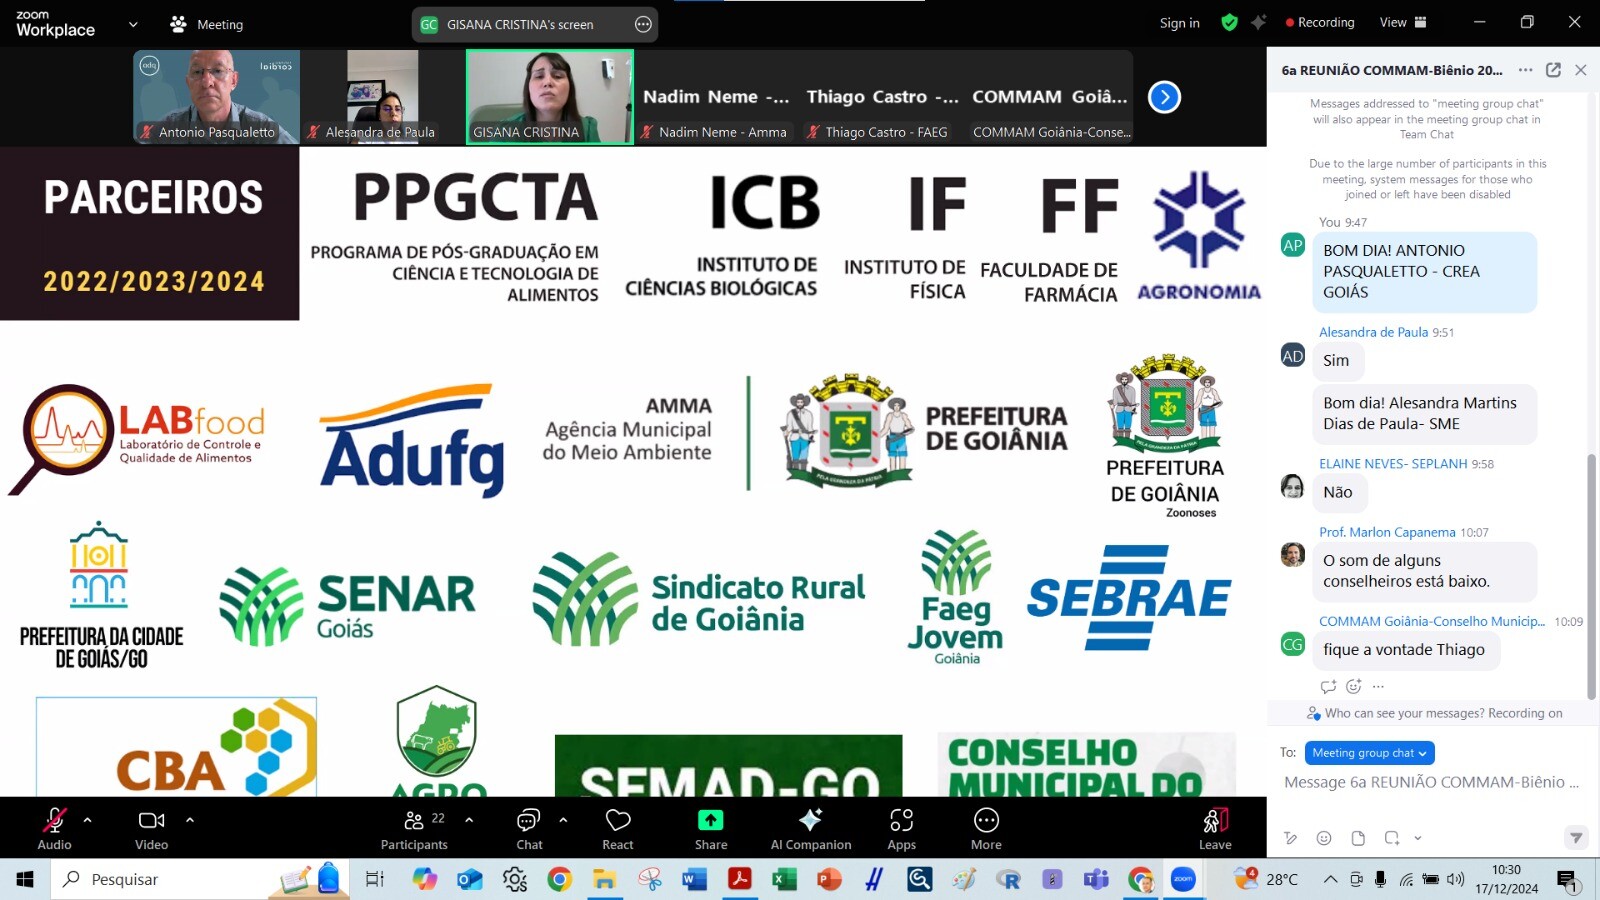Click the AI Companion sparkle icon in top bar
This screenshot has height=900, width=1600.
click(x=1259, y=22)
